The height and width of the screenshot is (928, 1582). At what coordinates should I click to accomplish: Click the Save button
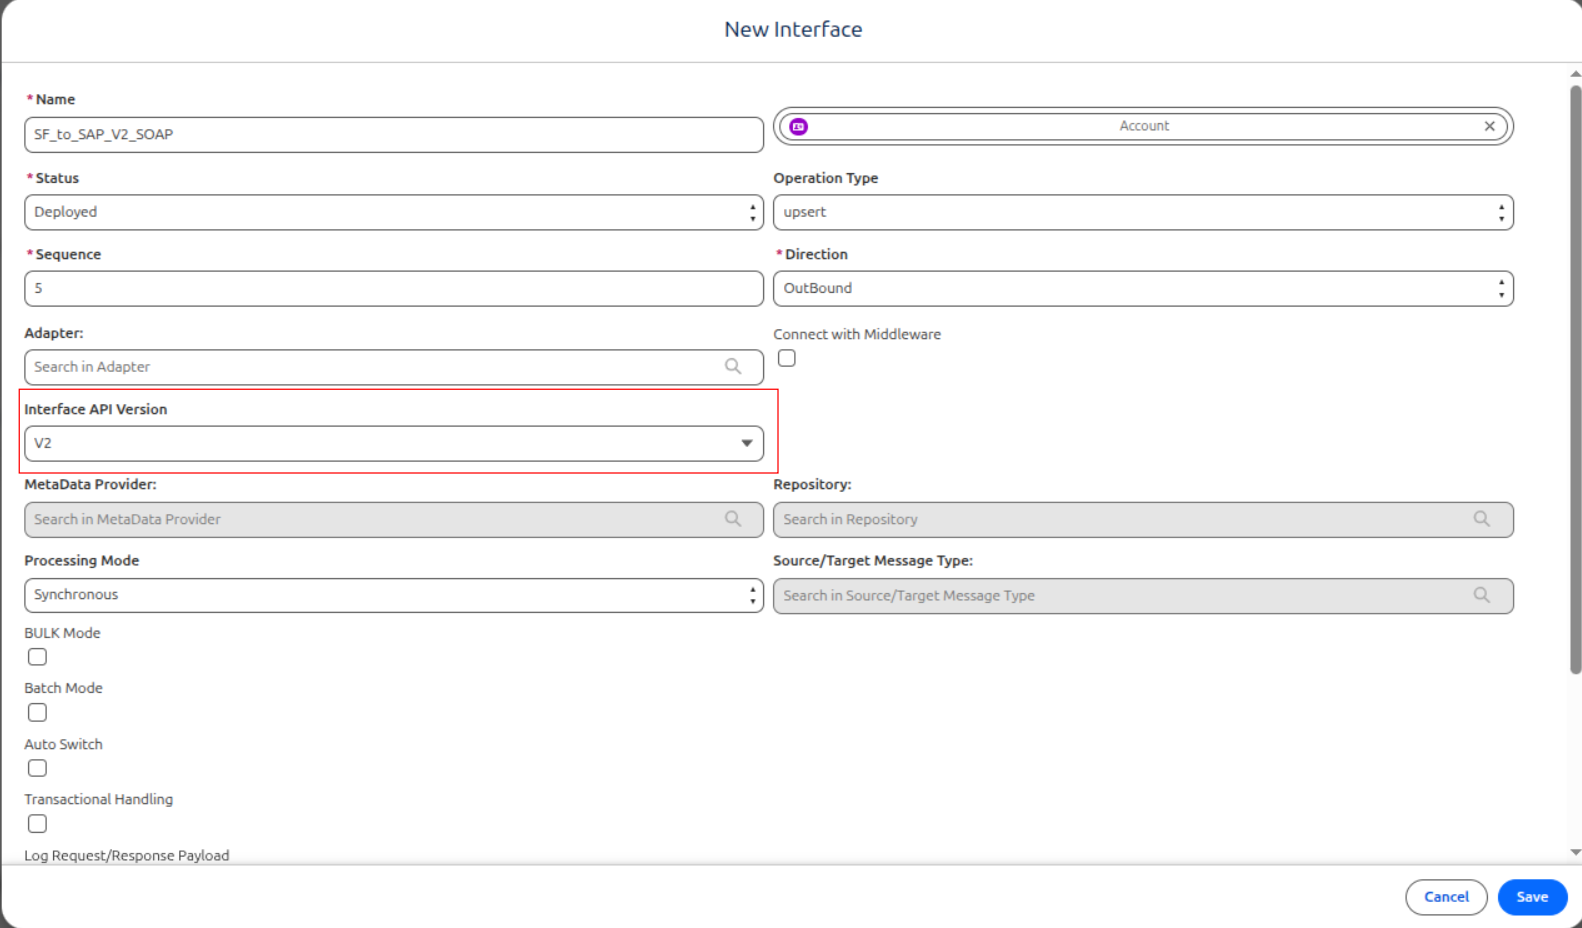pos(1532,897)
